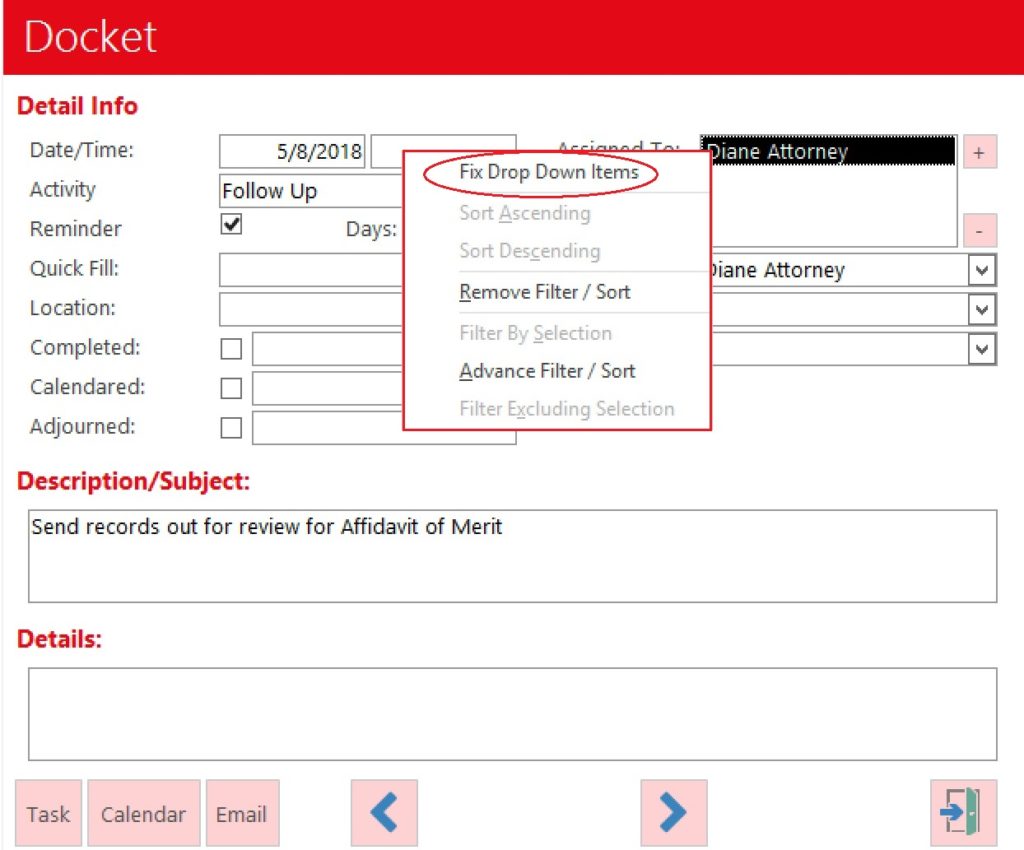The height and width of the screenshot is (850, 1024).
Task: Click into the empty Details text box
Action: click(x=513, y=714)
